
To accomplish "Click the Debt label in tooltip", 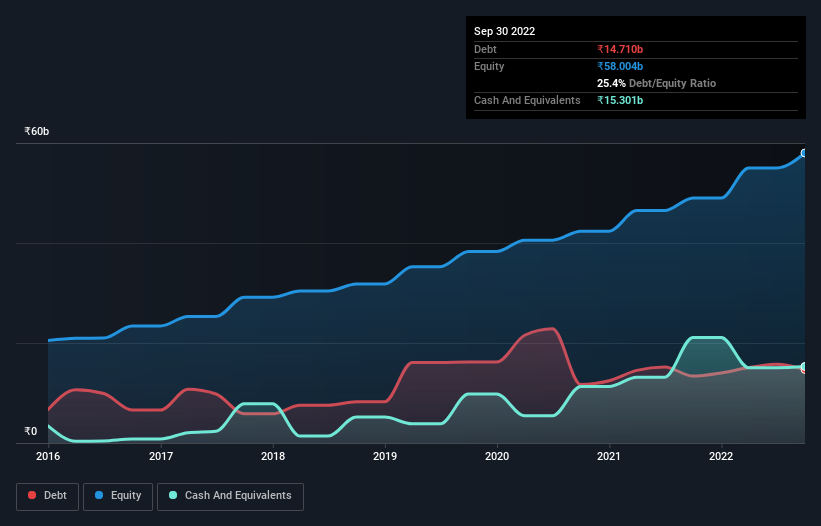I will [485, 49].
